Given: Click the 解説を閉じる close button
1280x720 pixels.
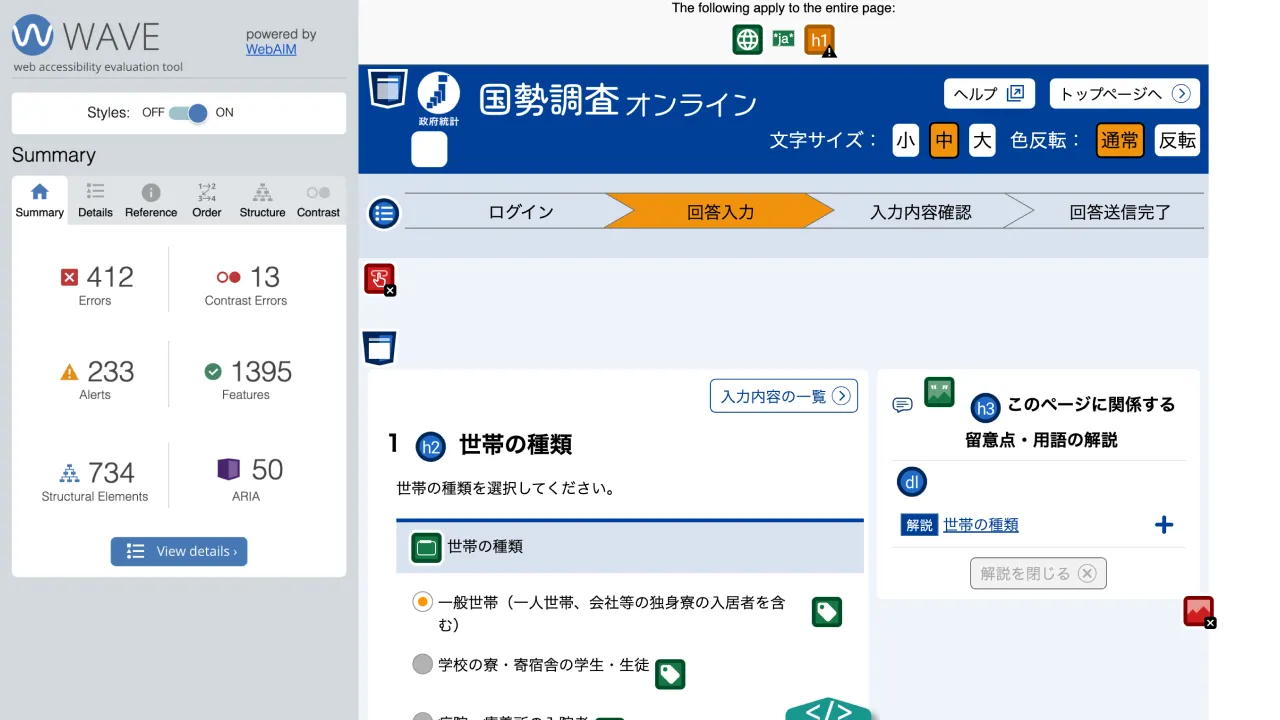Looking at the screenshot, I should tap(1038, 573).
